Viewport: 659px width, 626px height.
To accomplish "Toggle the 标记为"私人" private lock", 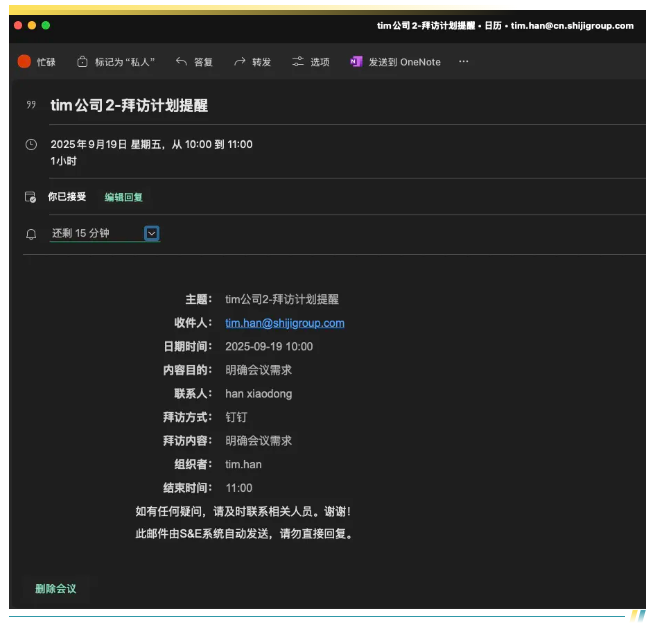I will [83, 62].
